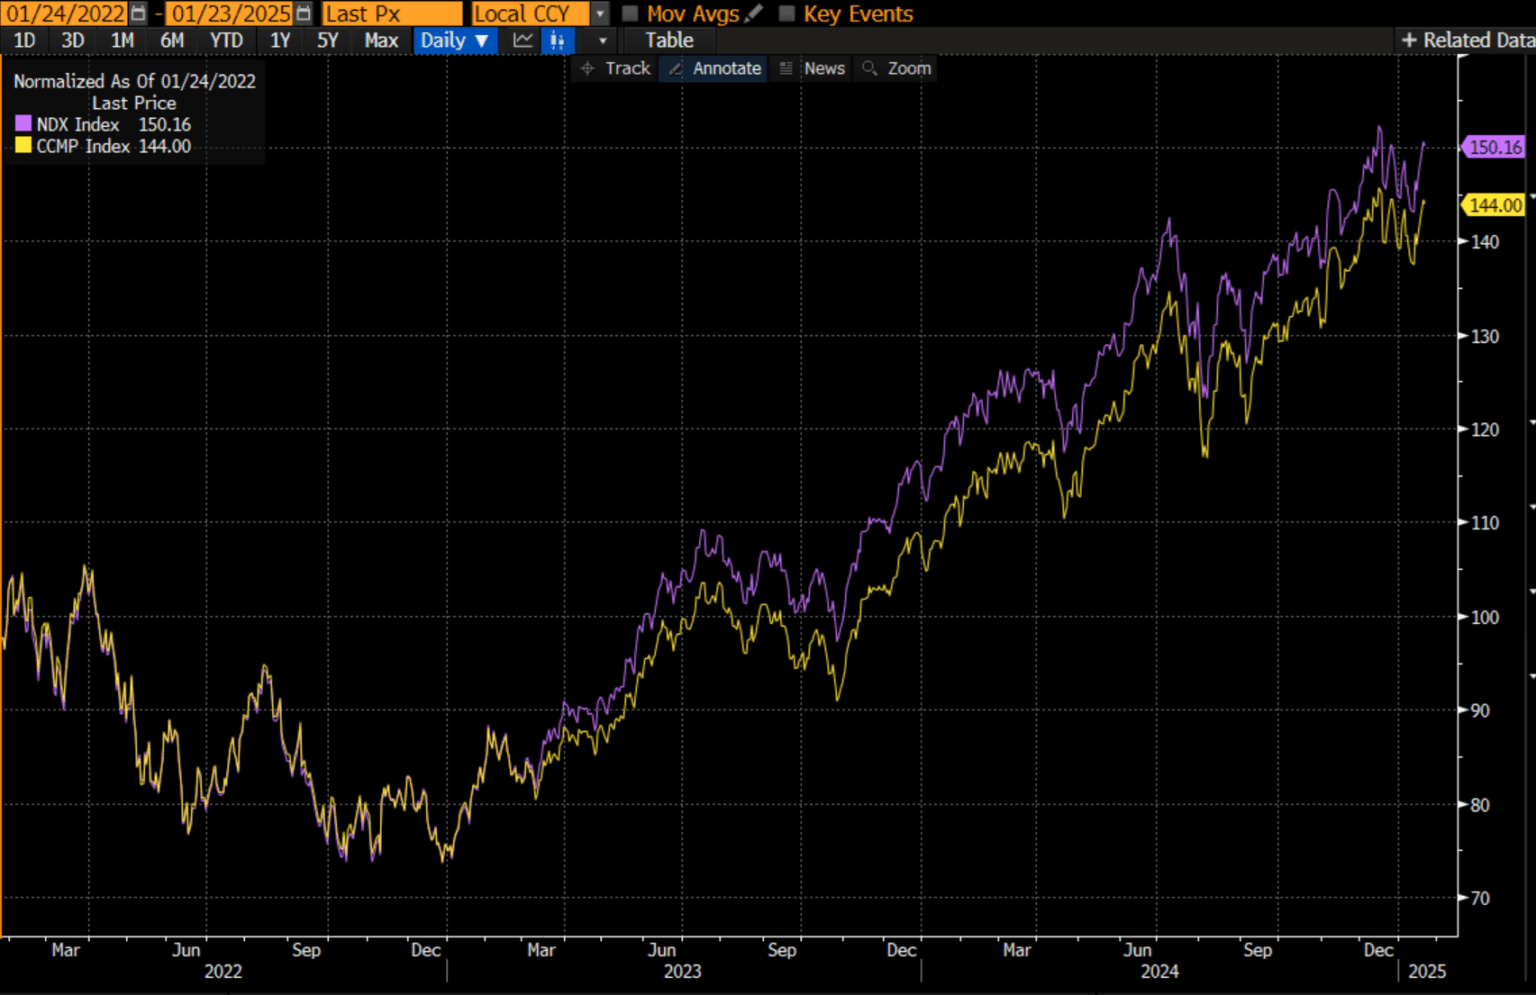Image resolution: width=1536 pixels, height=995 pixels.
Task: Activate the Zoom magnifier tool
Action: [897, 68]
